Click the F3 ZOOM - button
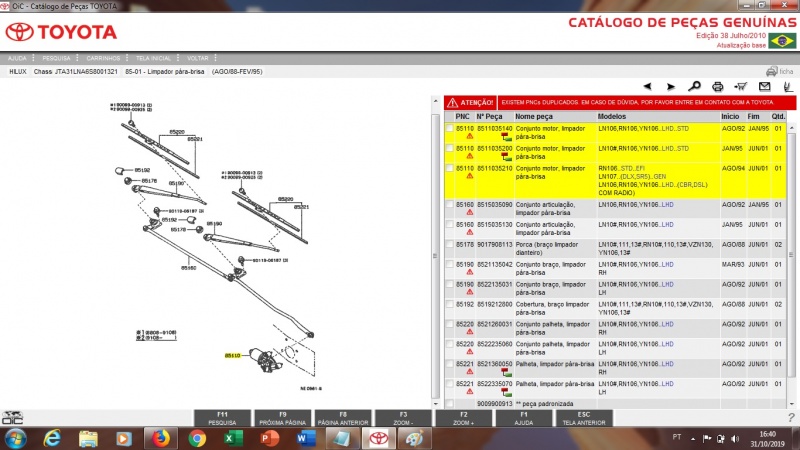 tap(403, 418)
